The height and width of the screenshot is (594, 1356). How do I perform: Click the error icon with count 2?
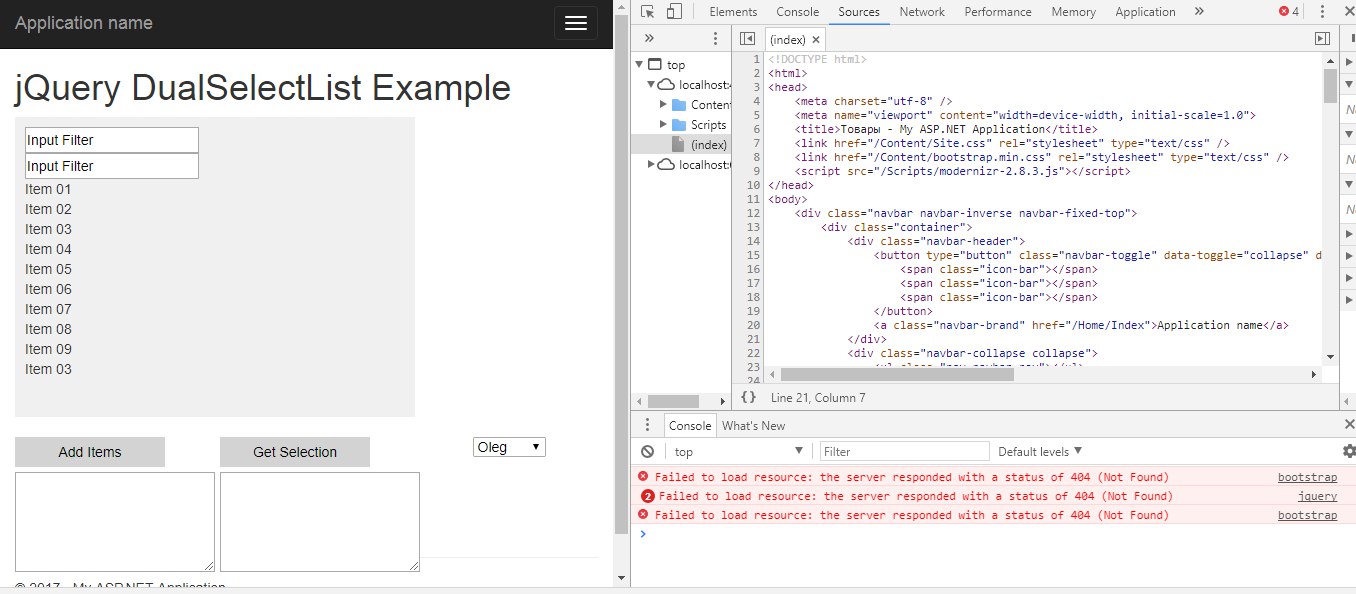point(648,496)
